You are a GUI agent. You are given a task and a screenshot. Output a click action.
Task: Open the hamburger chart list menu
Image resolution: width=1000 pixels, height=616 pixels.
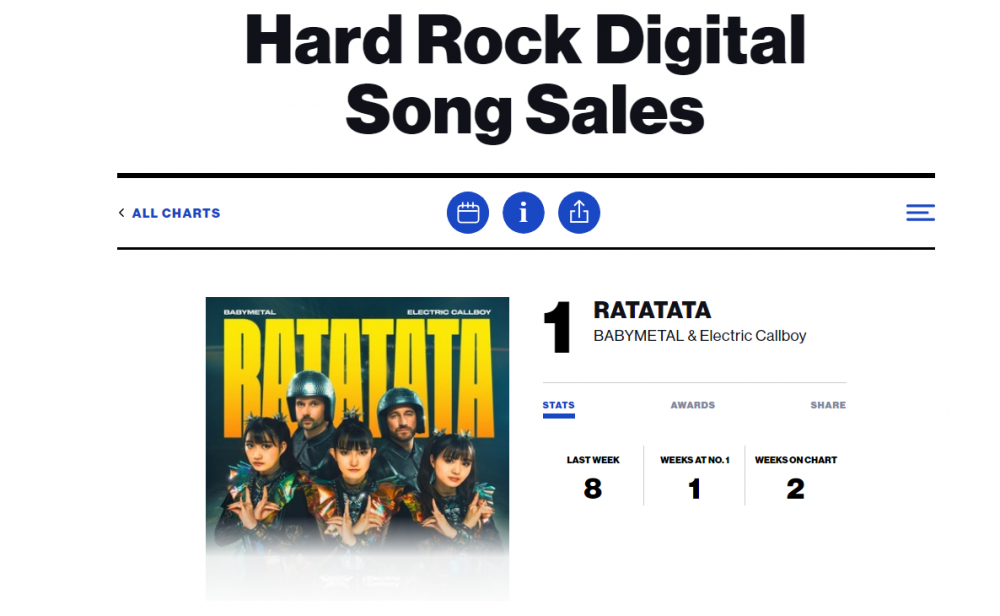click(x=920, y=213)
